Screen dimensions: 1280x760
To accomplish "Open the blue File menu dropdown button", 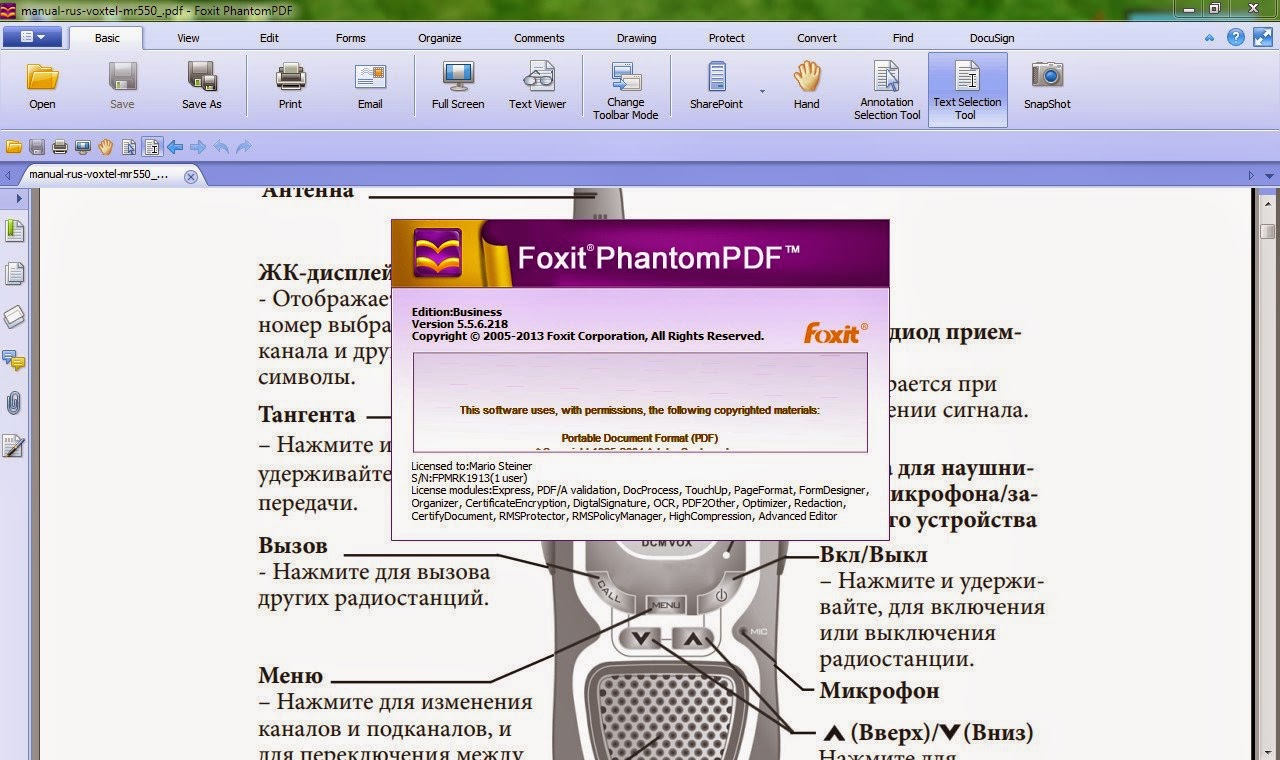I will 35,37.
